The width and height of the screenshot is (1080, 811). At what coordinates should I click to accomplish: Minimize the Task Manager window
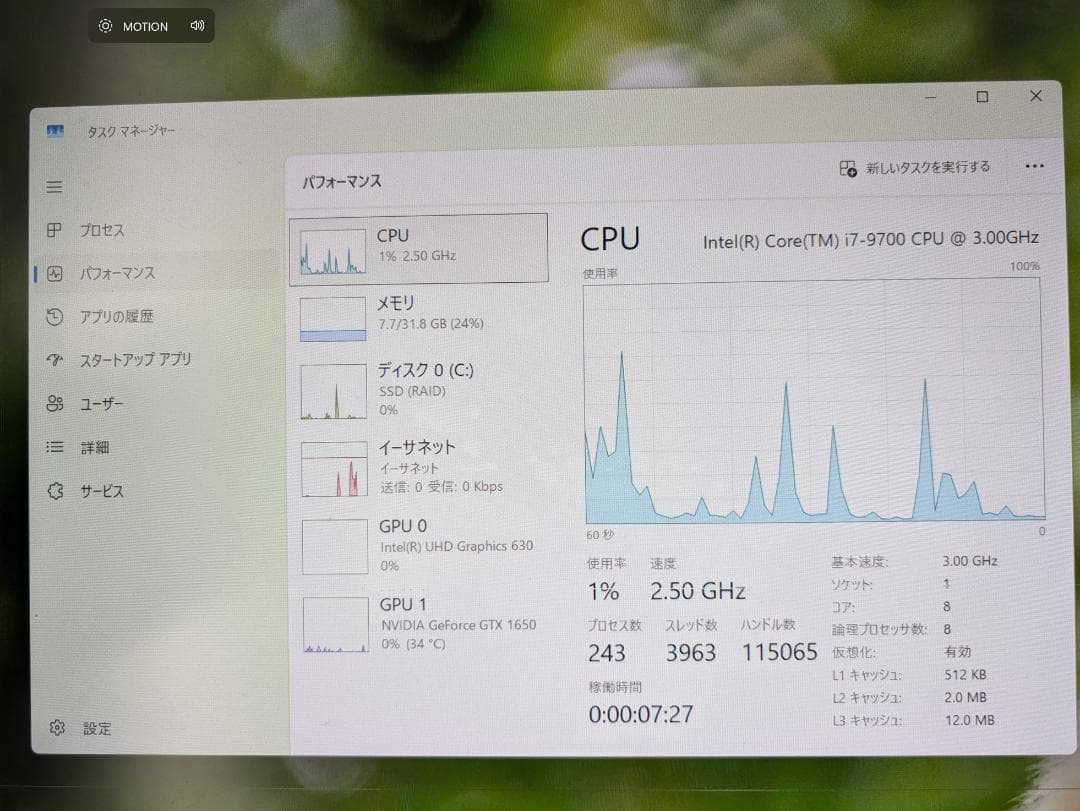click(930, 98)
